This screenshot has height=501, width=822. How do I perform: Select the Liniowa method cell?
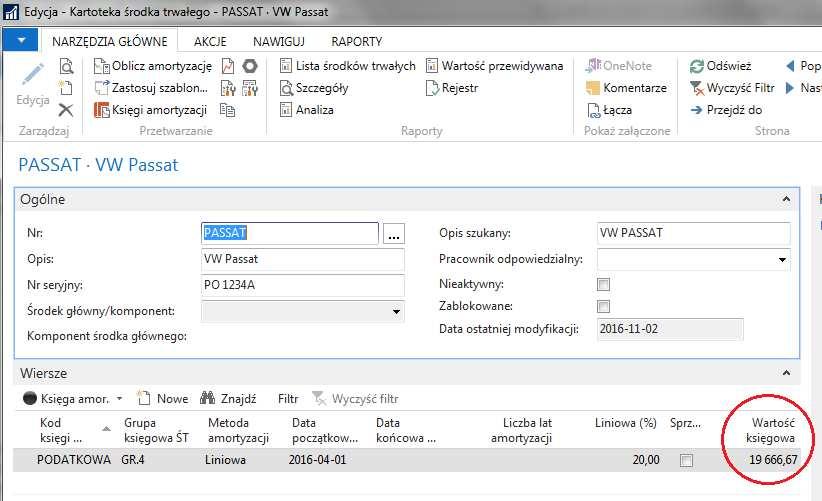pos(225,460)
